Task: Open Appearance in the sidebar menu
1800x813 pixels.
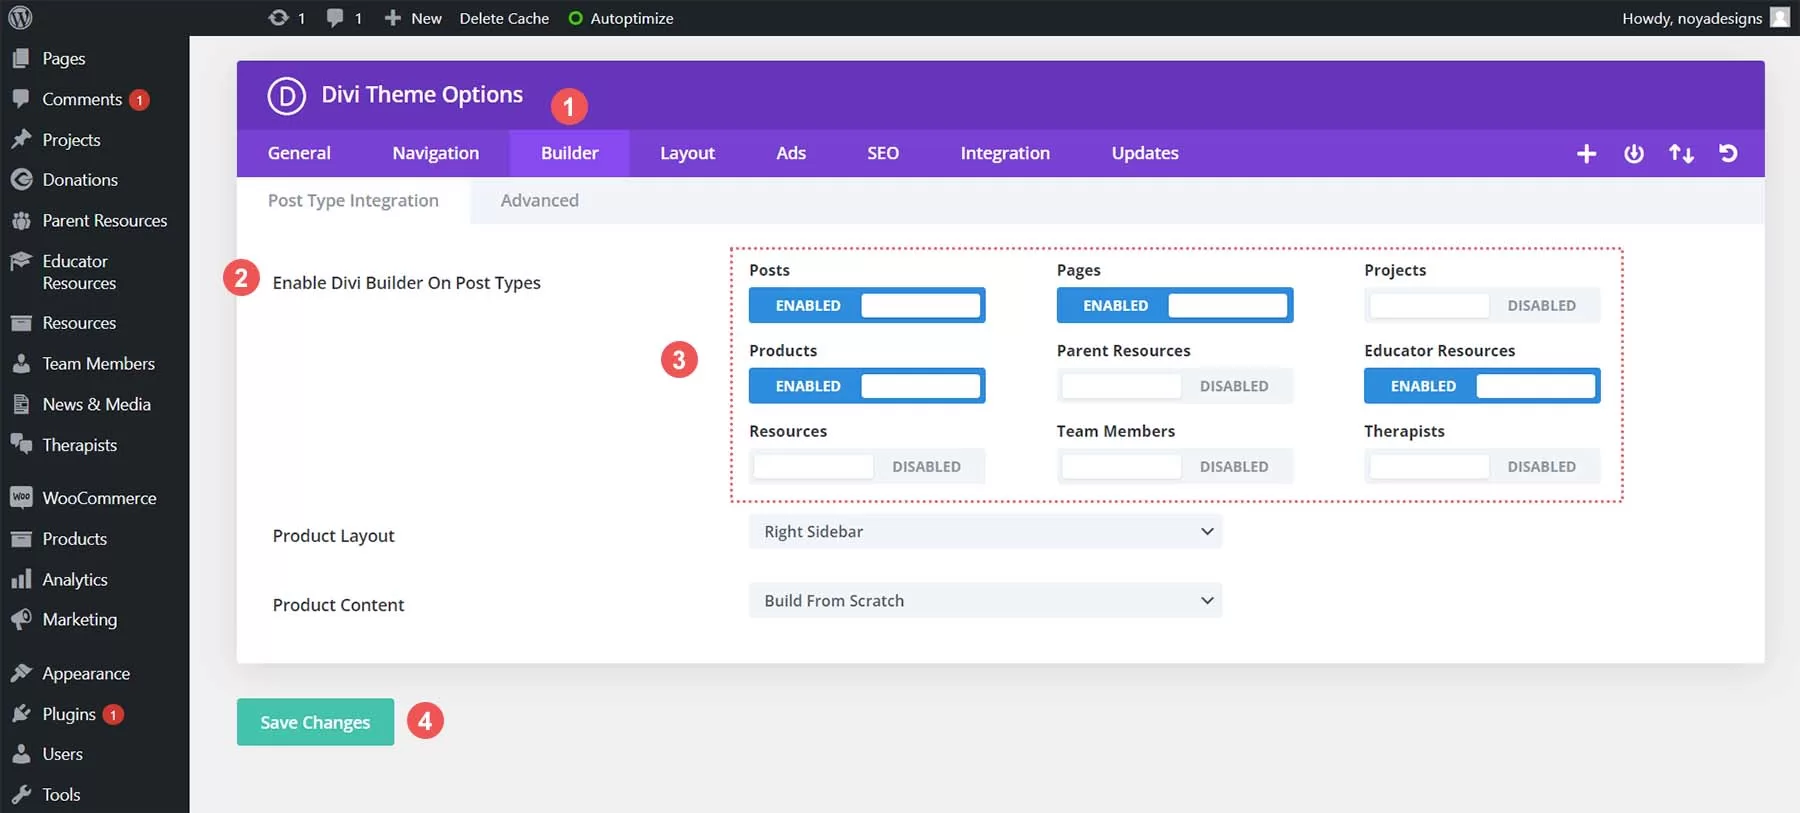Action: click(x=86, y=673)
